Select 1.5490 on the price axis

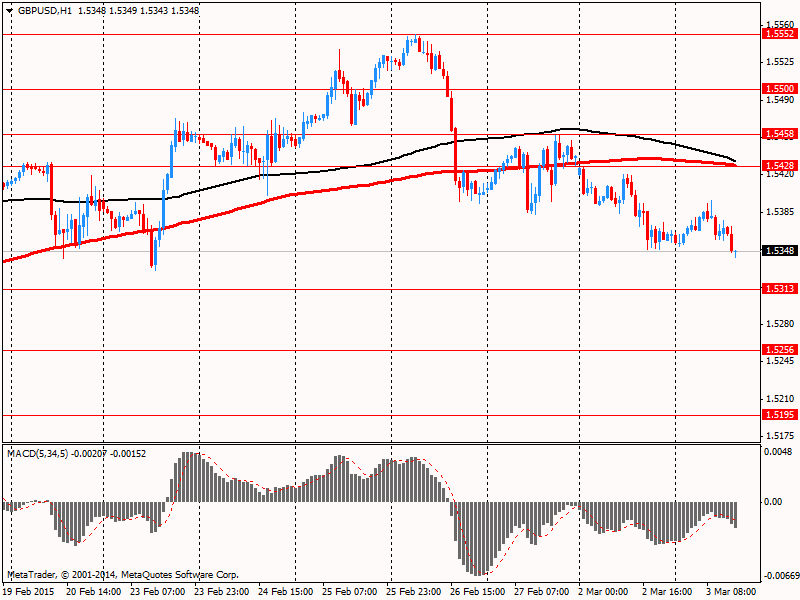pyautogui.click(x=780, y=99)
